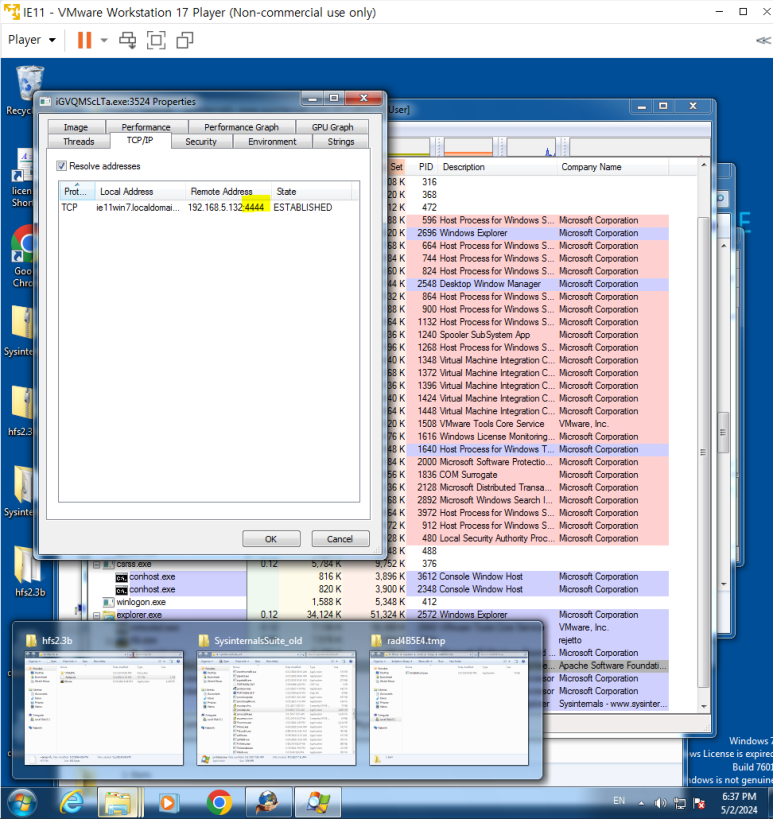Sort Process Explorer by Company Name column
Screen dimensions: 773x819
point(613,167)
